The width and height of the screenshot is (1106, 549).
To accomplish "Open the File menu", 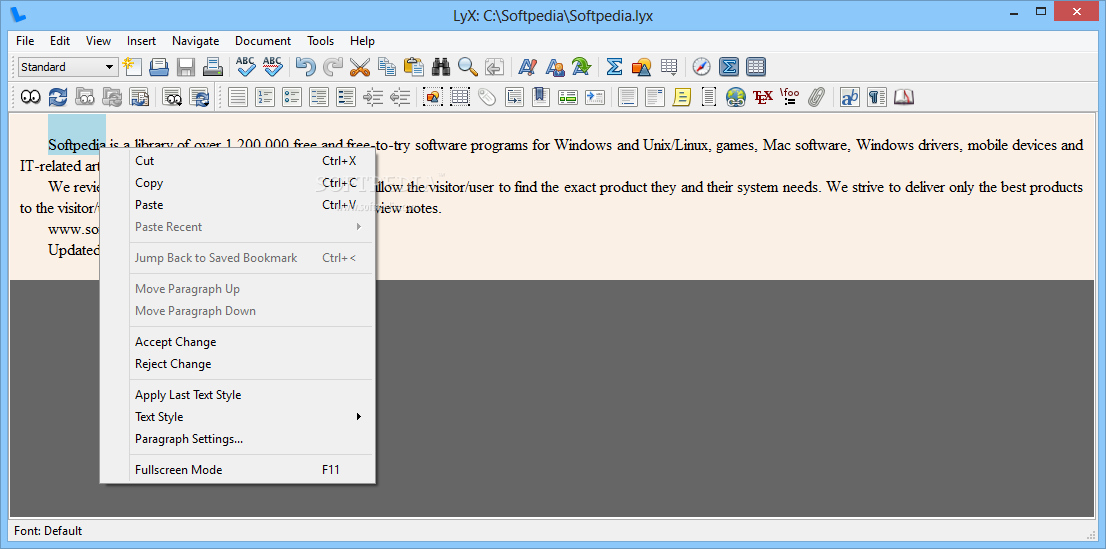I will pos(25,41).
